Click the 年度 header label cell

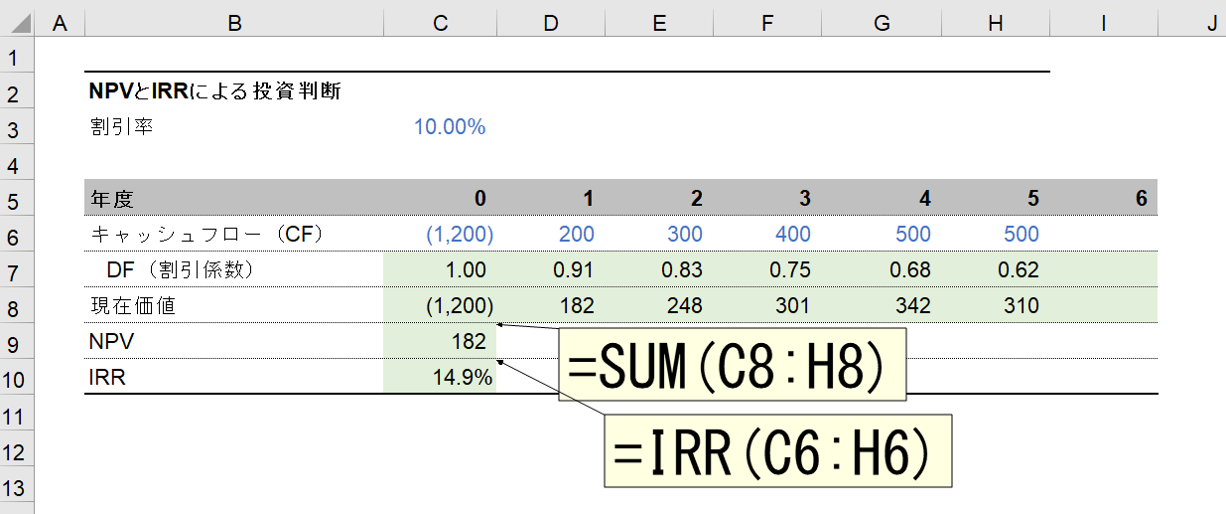(x=234, y=199)
